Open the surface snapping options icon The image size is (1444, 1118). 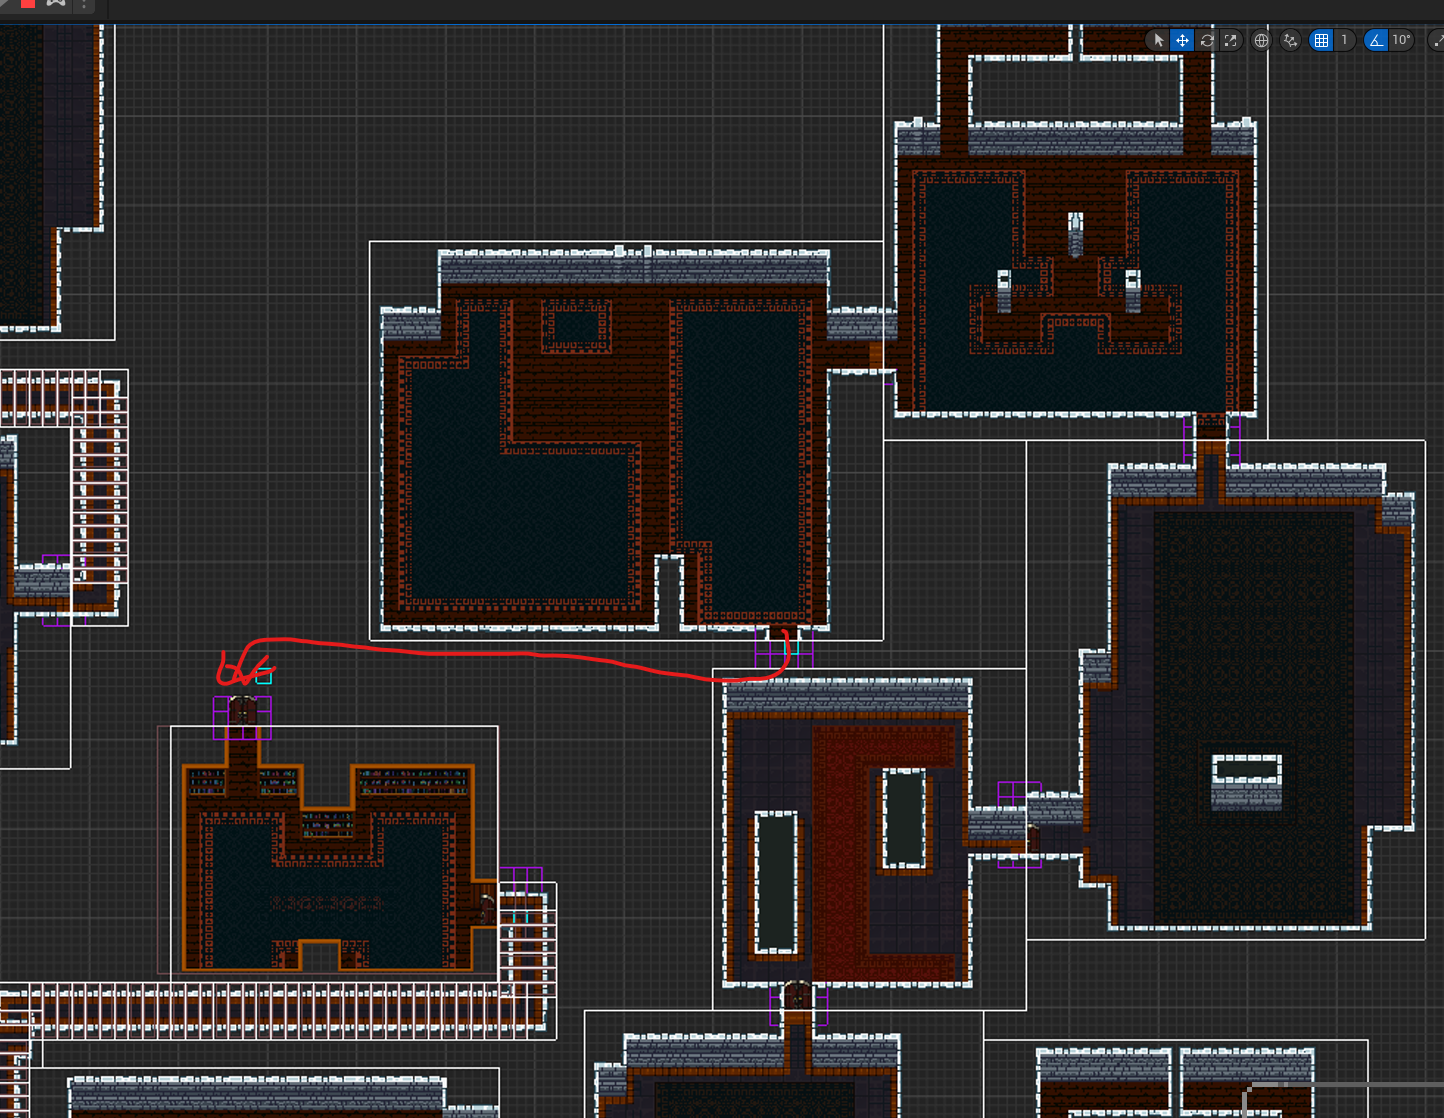click(1290, 40)
